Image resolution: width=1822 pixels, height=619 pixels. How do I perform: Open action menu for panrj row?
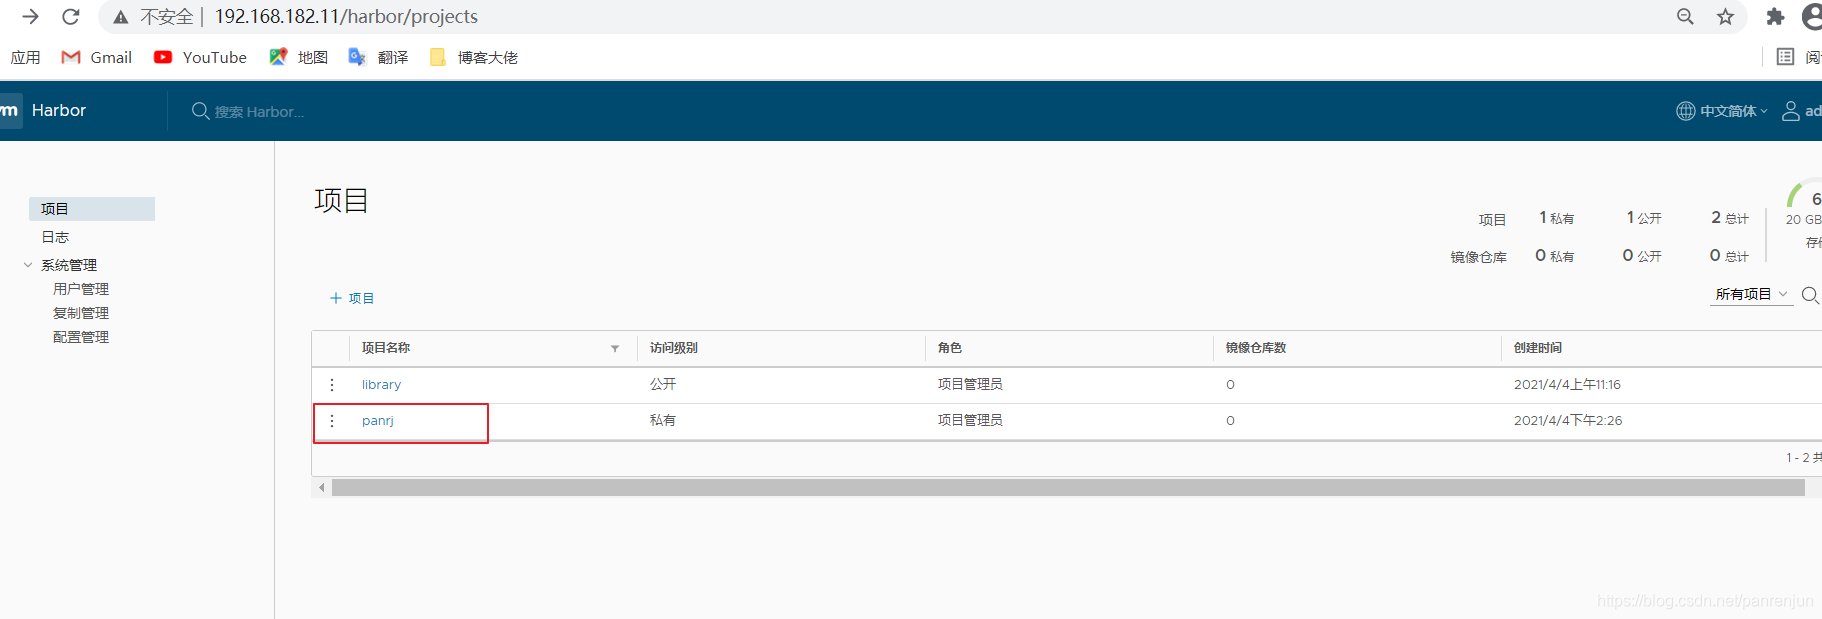(x=332, y=420)
